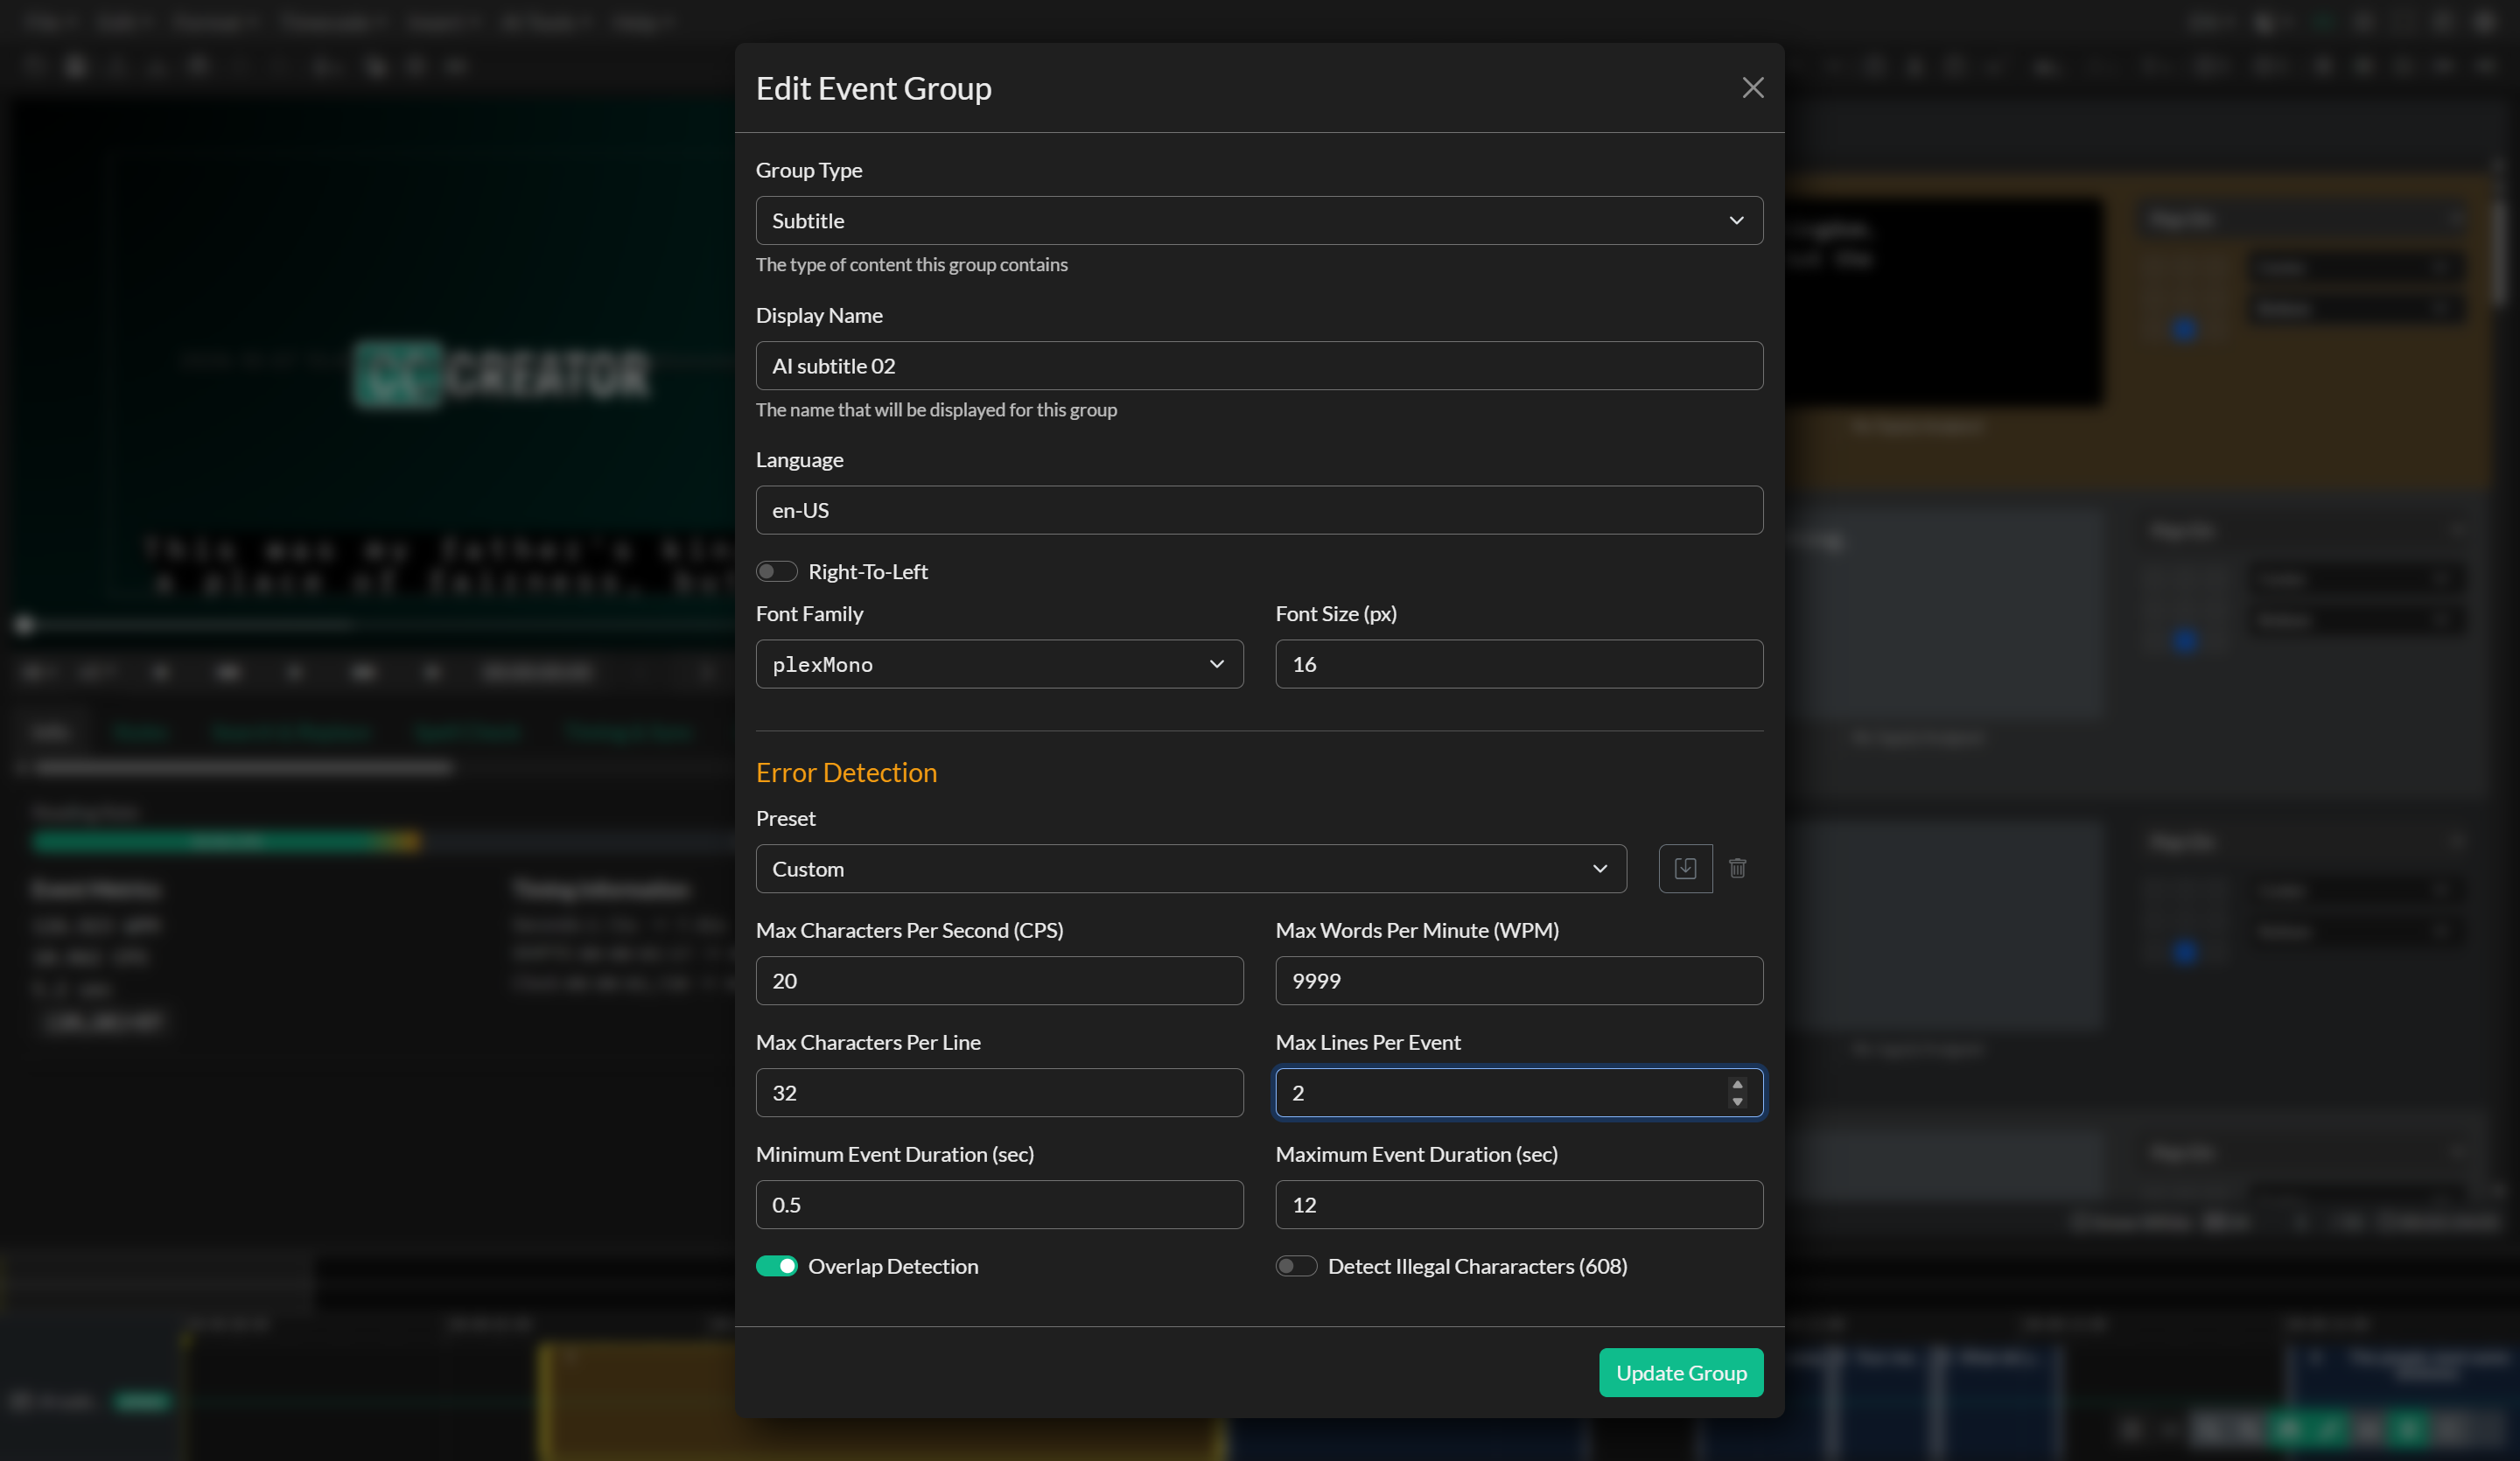The image size is (2520, 1461).
Task: Click the Display Name input field
Action: pos(1259,366)
